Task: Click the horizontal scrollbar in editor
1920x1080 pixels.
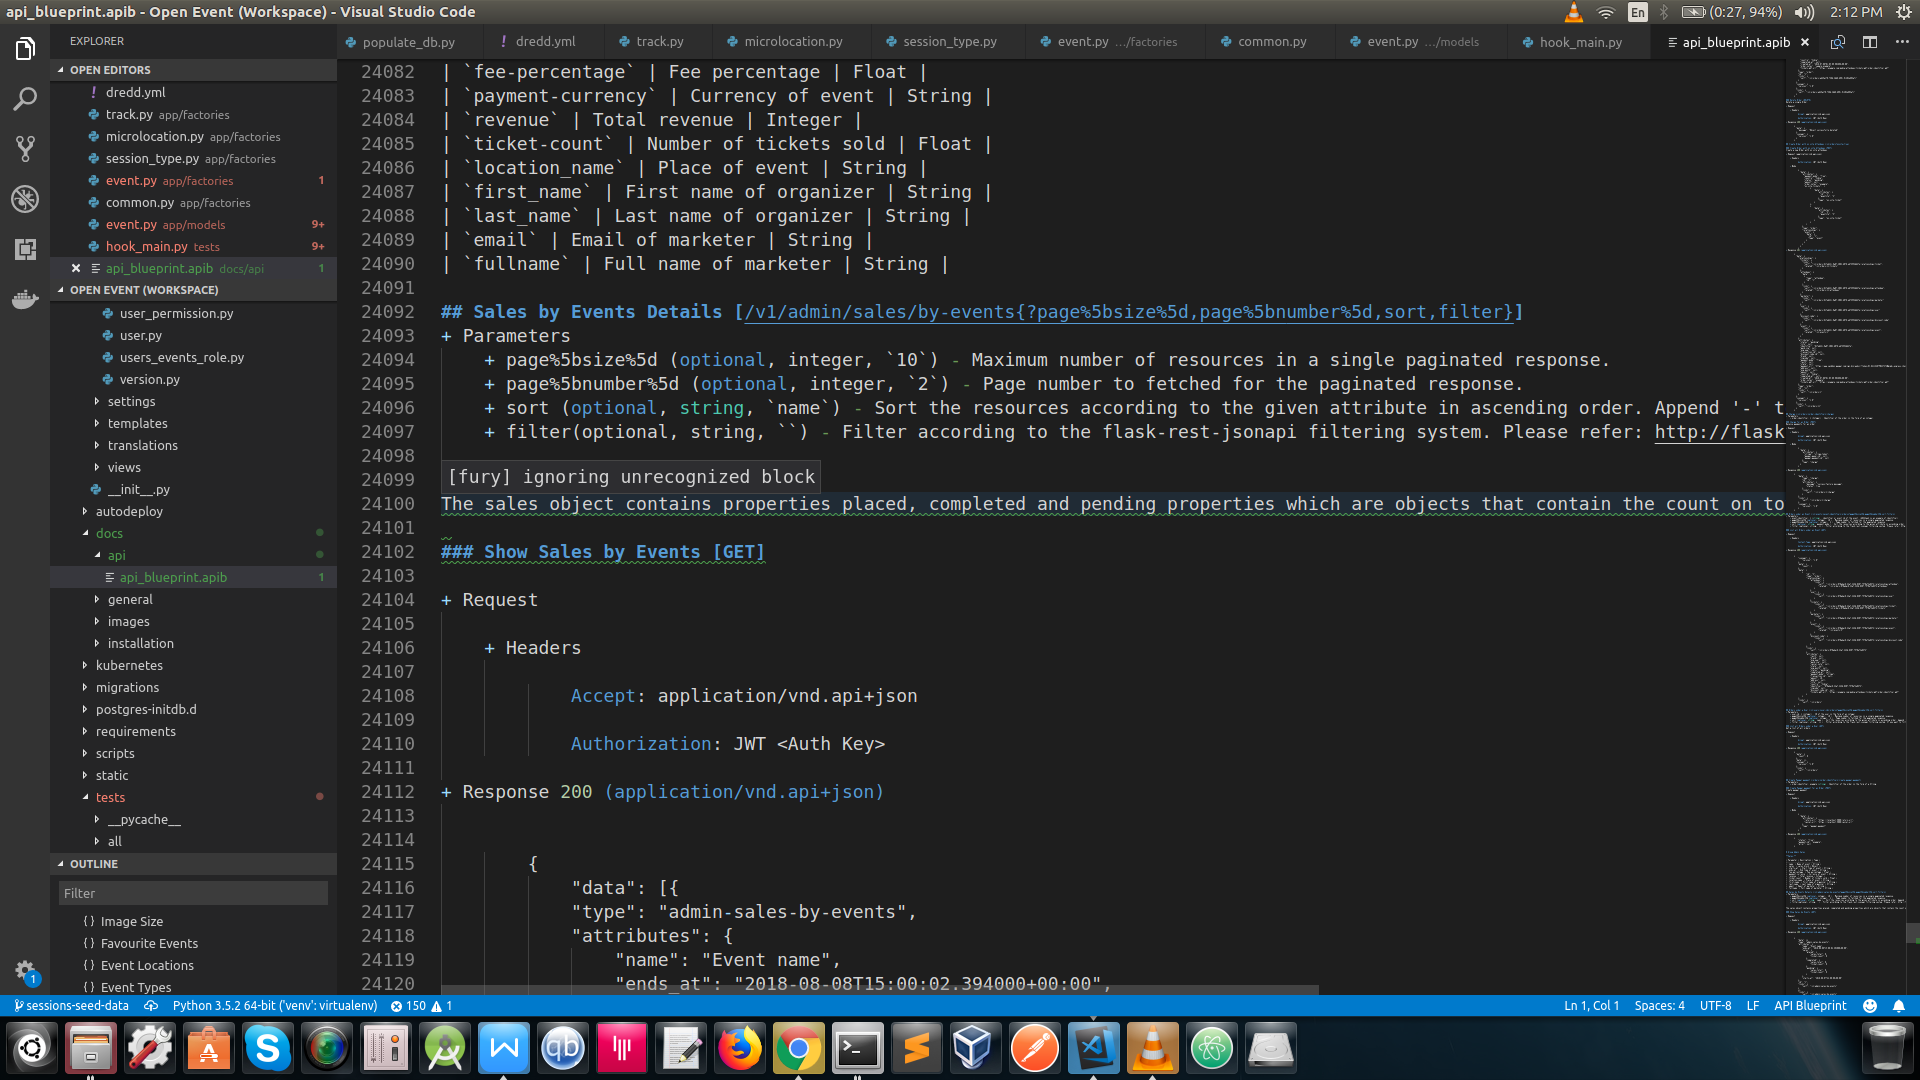Action: 880,990
